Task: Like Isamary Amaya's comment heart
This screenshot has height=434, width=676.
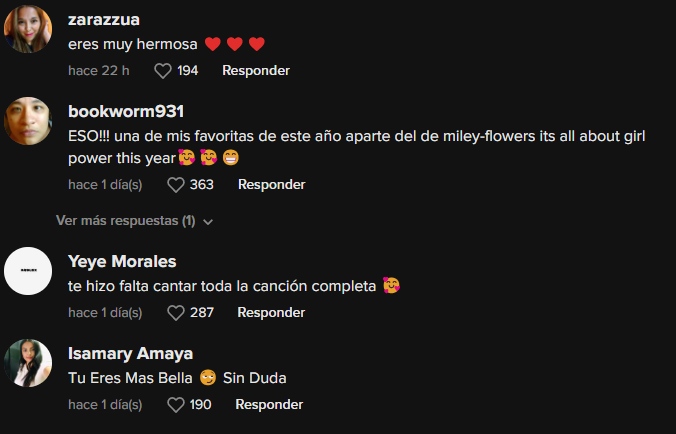Action: 176,405
